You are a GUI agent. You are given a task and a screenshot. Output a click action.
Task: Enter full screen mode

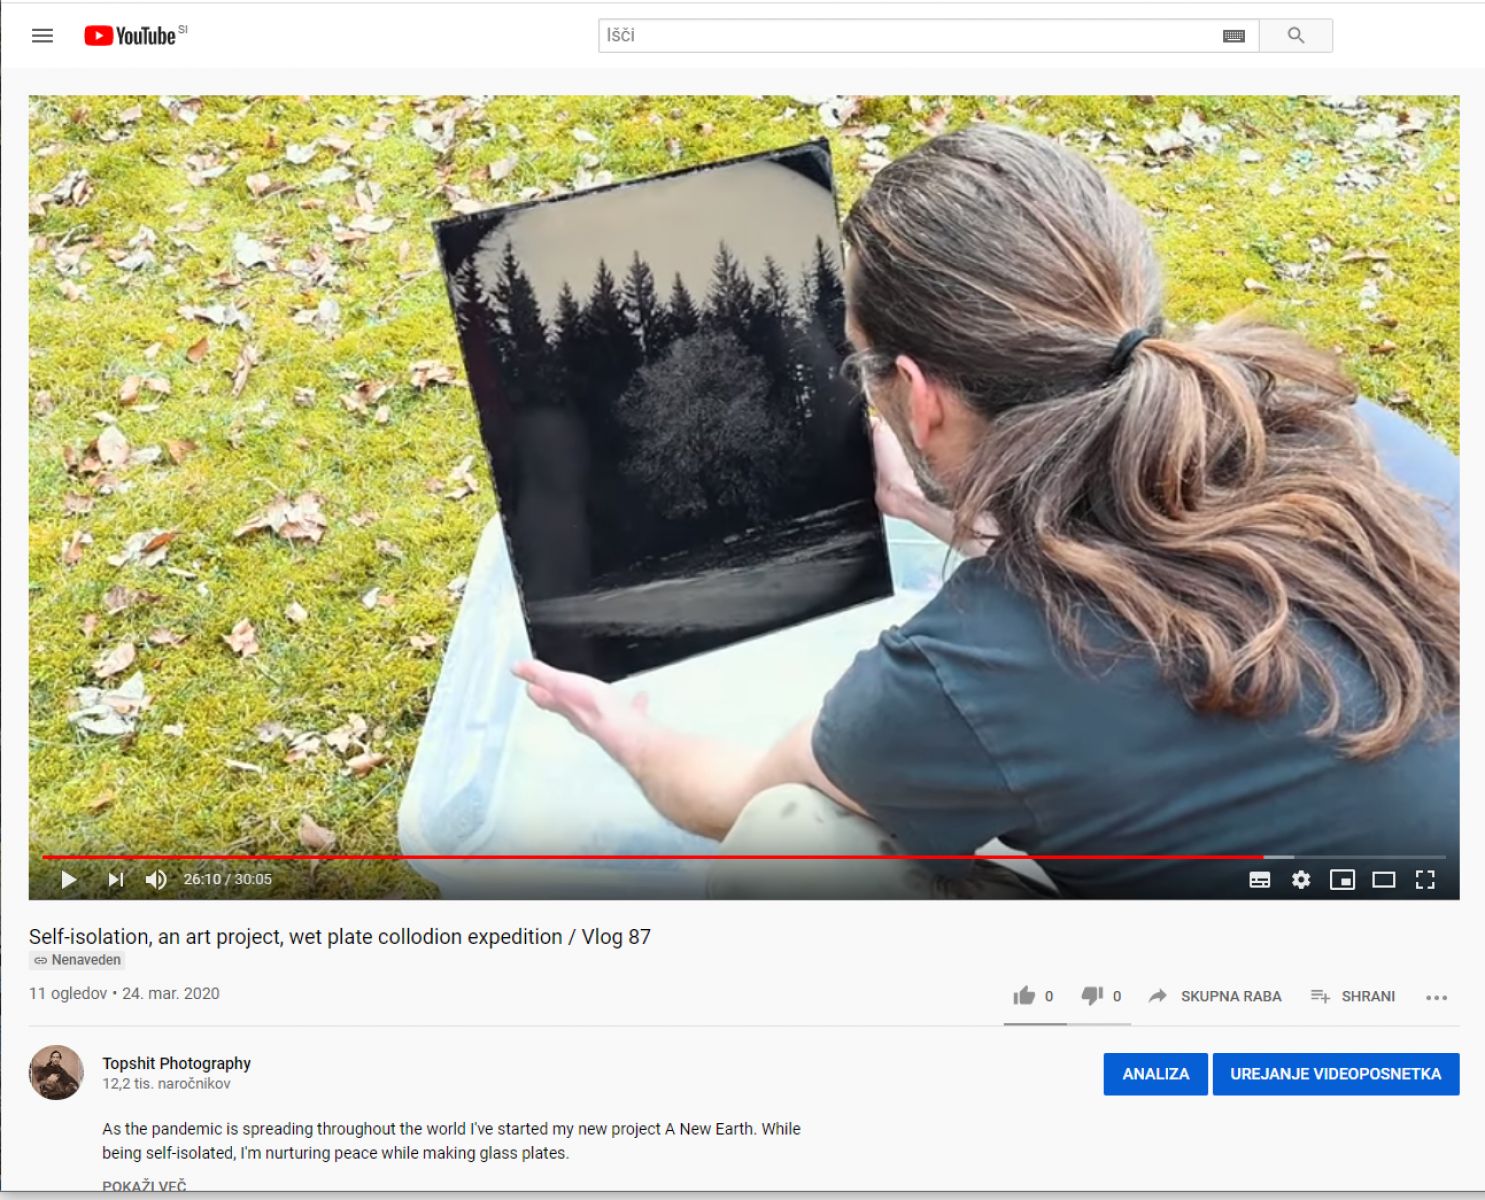(1425, 880)
